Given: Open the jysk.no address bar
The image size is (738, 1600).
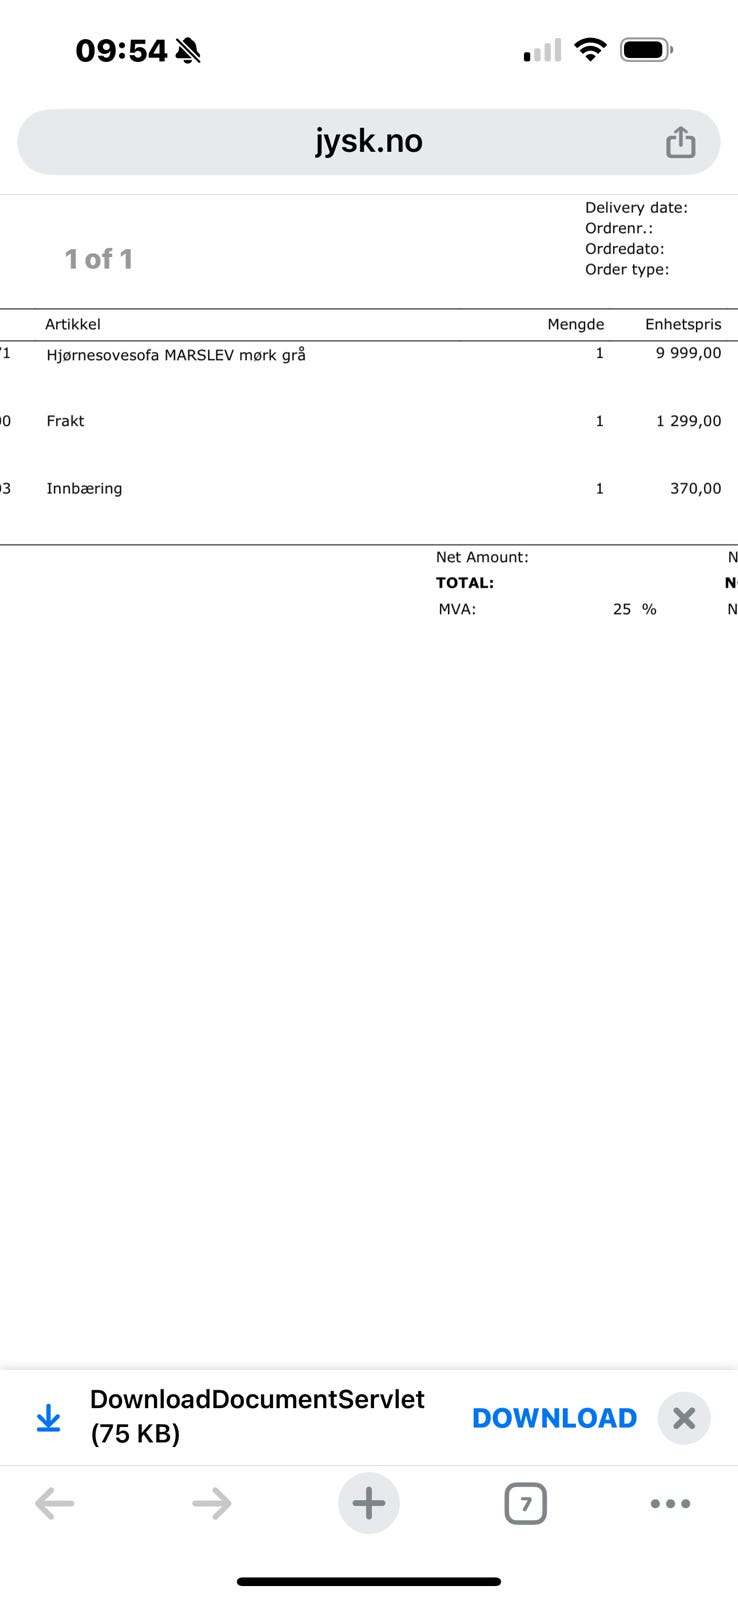Looking at the screenshot, I should tap(369, 142).
